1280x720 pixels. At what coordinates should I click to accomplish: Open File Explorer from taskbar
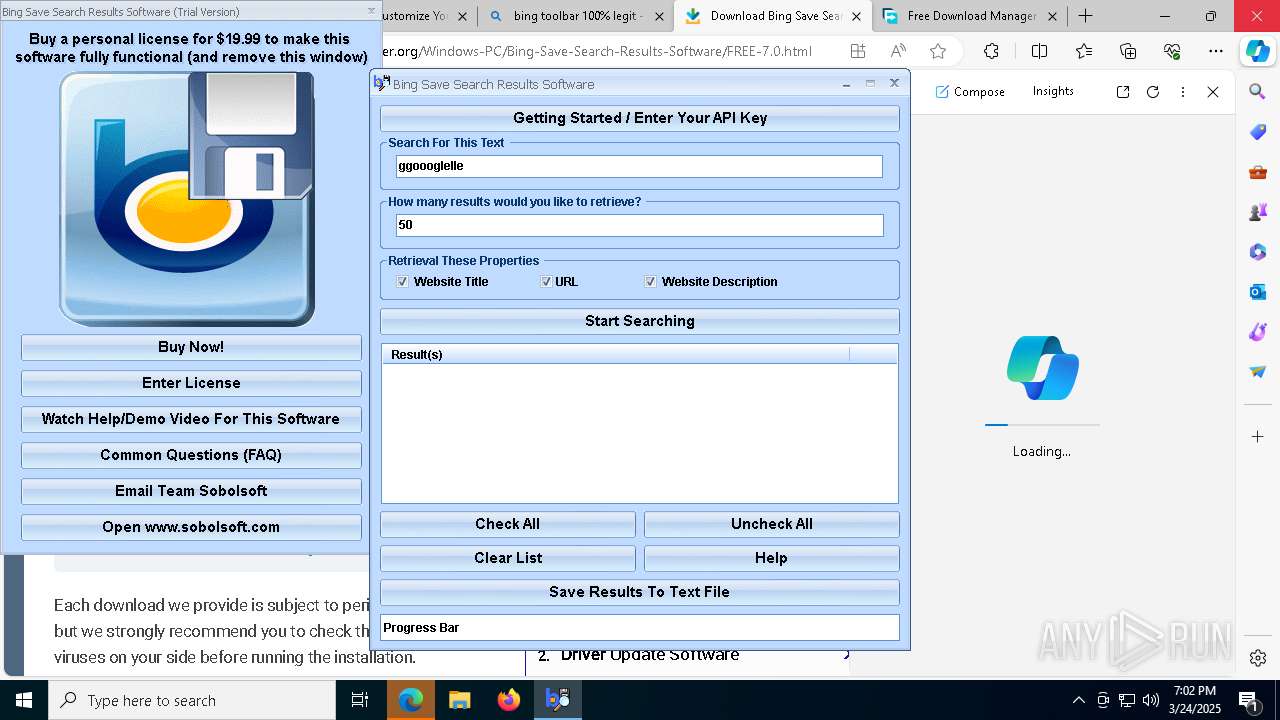pyautogui.click(x=460, y=700)
